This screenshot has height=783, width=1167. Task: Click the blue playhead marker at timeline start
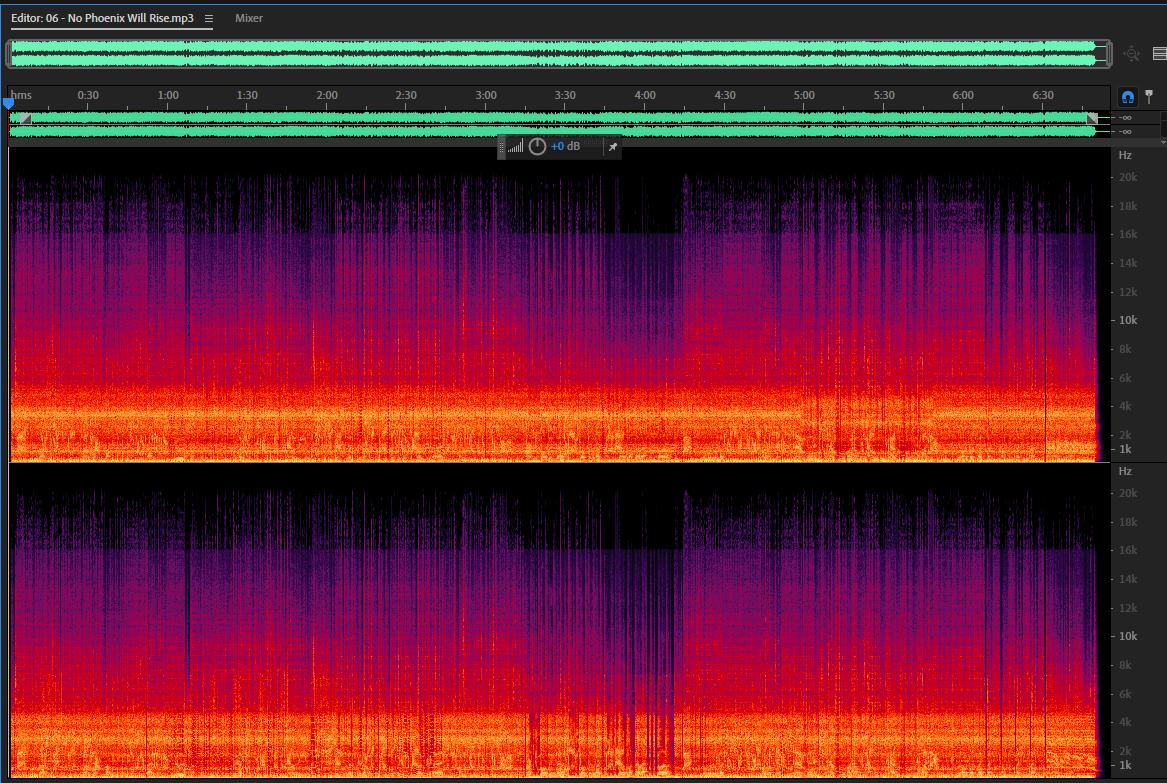click(8, 104)
